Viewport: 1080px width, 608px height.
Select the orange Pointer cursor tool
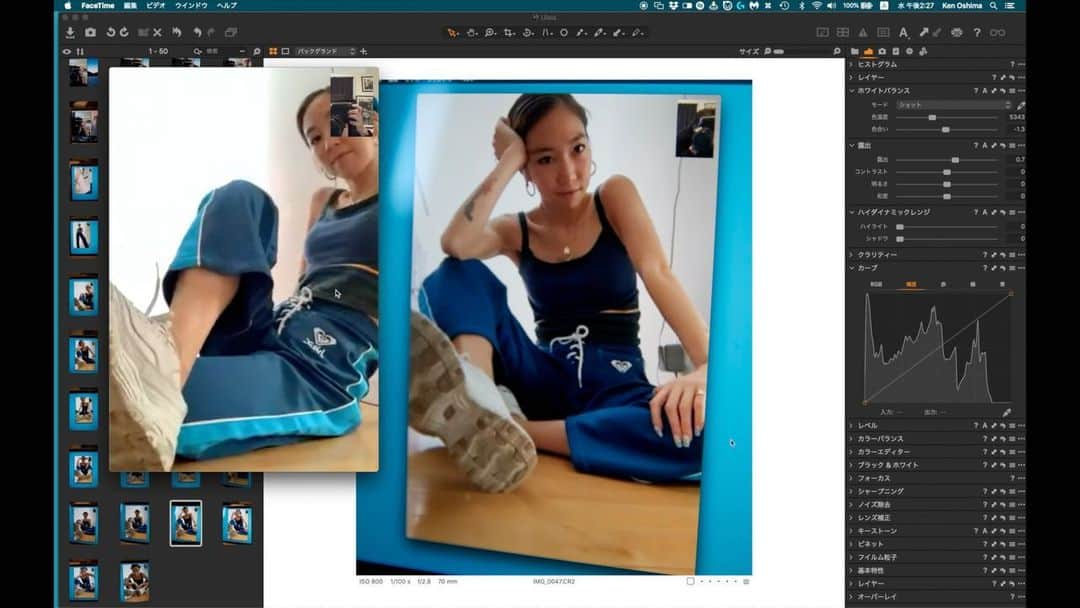point(453,32)
